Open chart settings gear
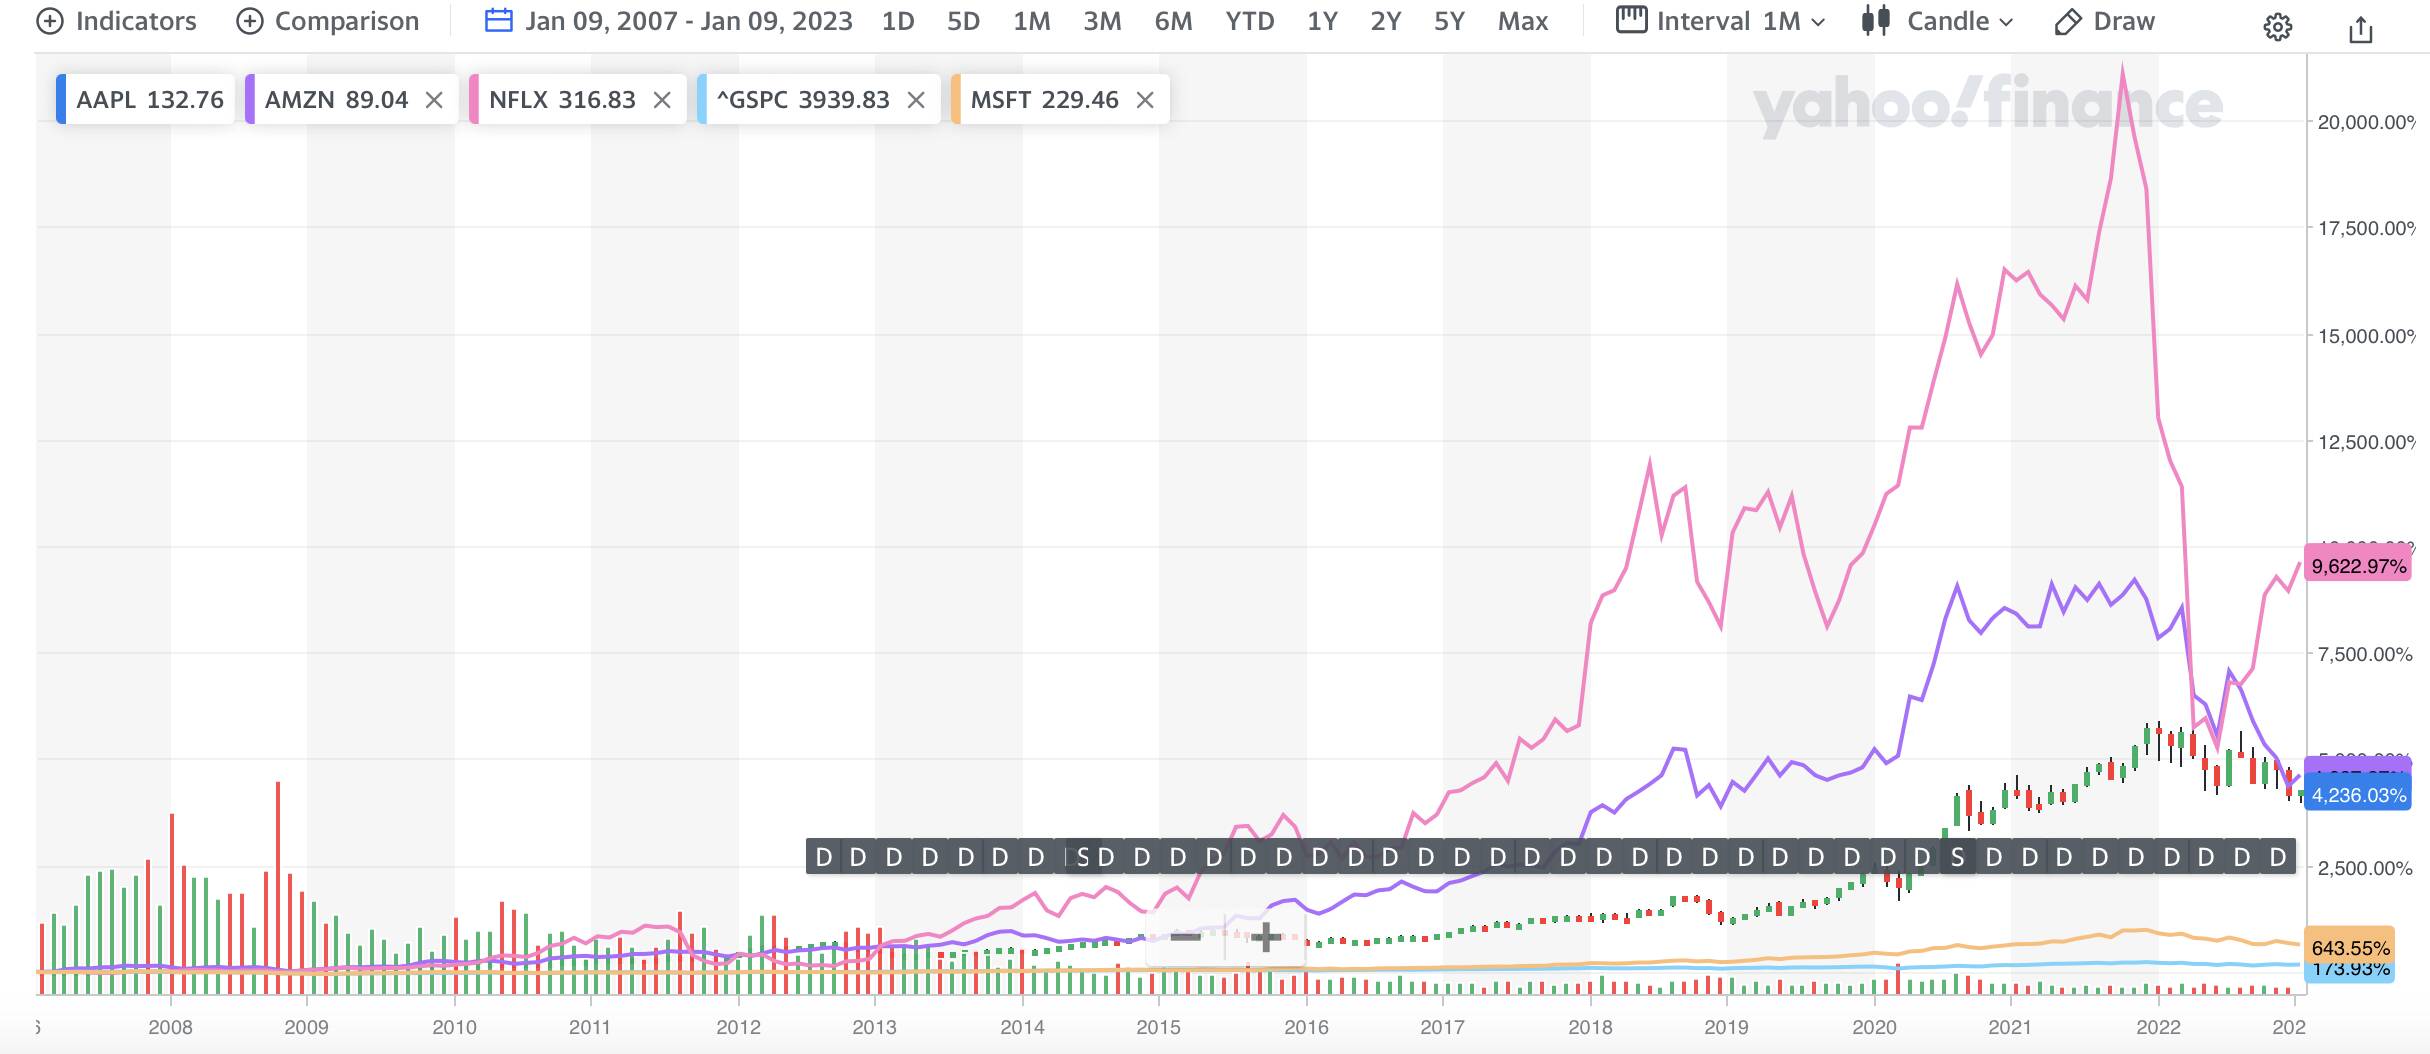Screen dimensions: 2430x1054 [2277, 28]
